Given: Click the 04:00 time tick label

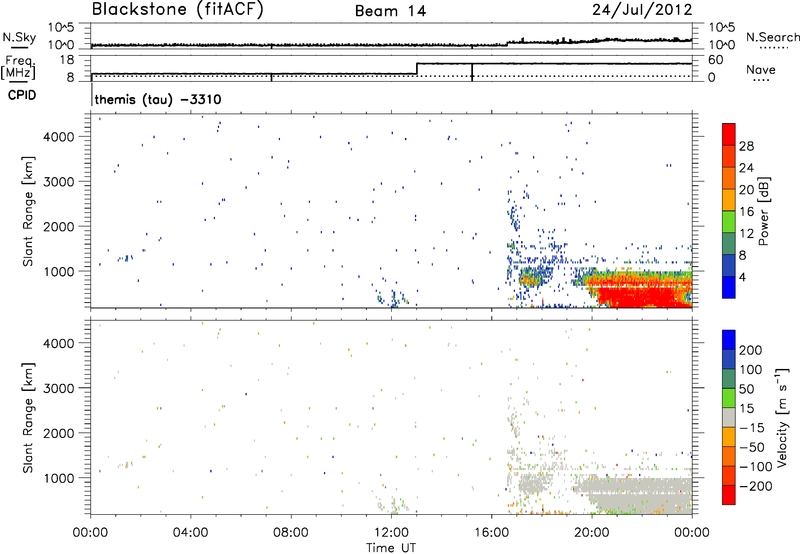Looking at the screenshot, I should tap(190, 533).
